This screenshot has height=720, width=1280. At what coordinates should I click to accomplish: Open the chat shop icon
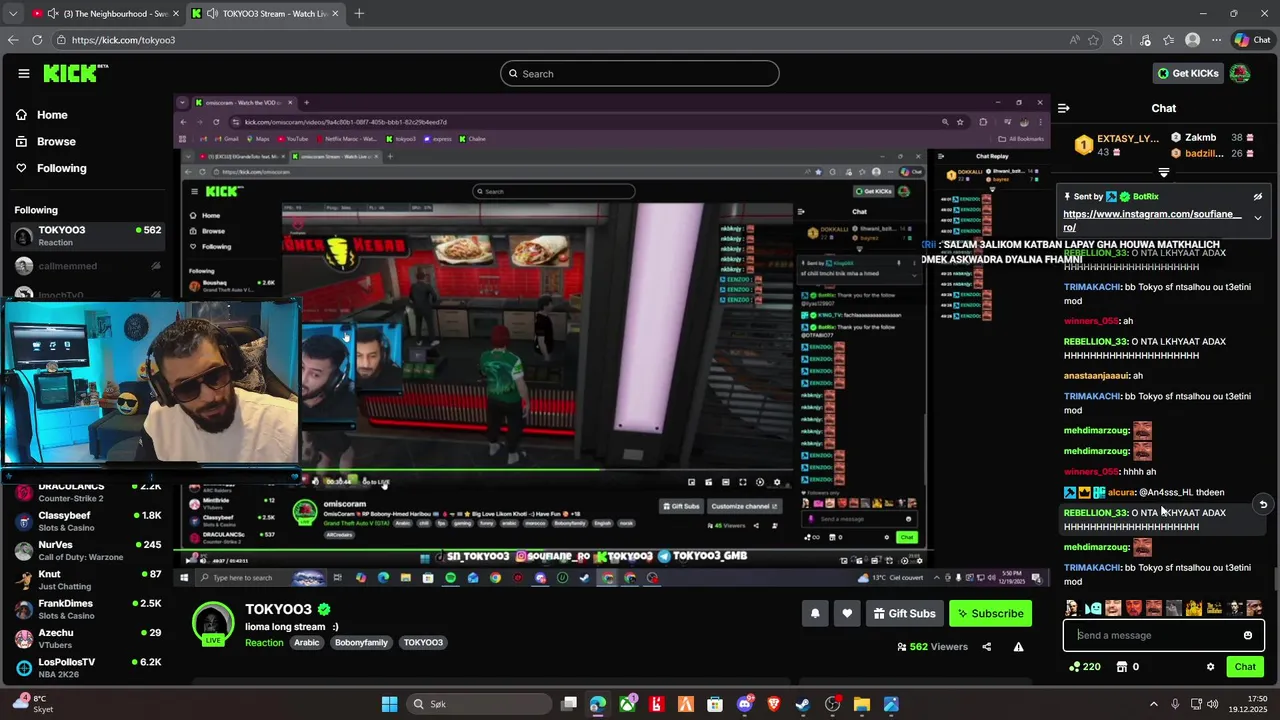pos(1122,667)
